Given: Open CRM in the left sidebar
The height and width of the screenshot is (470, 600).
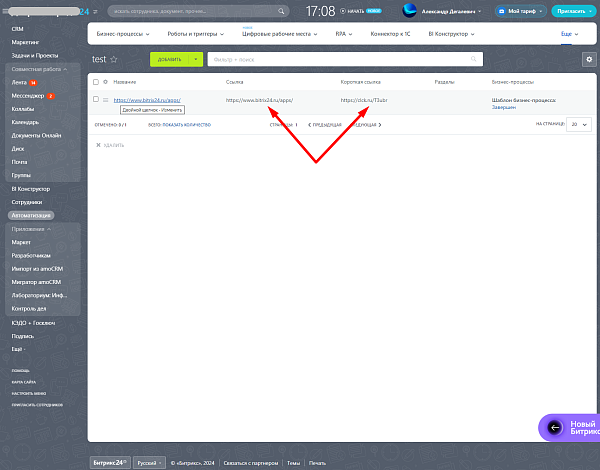Looking at the screenshot, I should pos(17,29).
